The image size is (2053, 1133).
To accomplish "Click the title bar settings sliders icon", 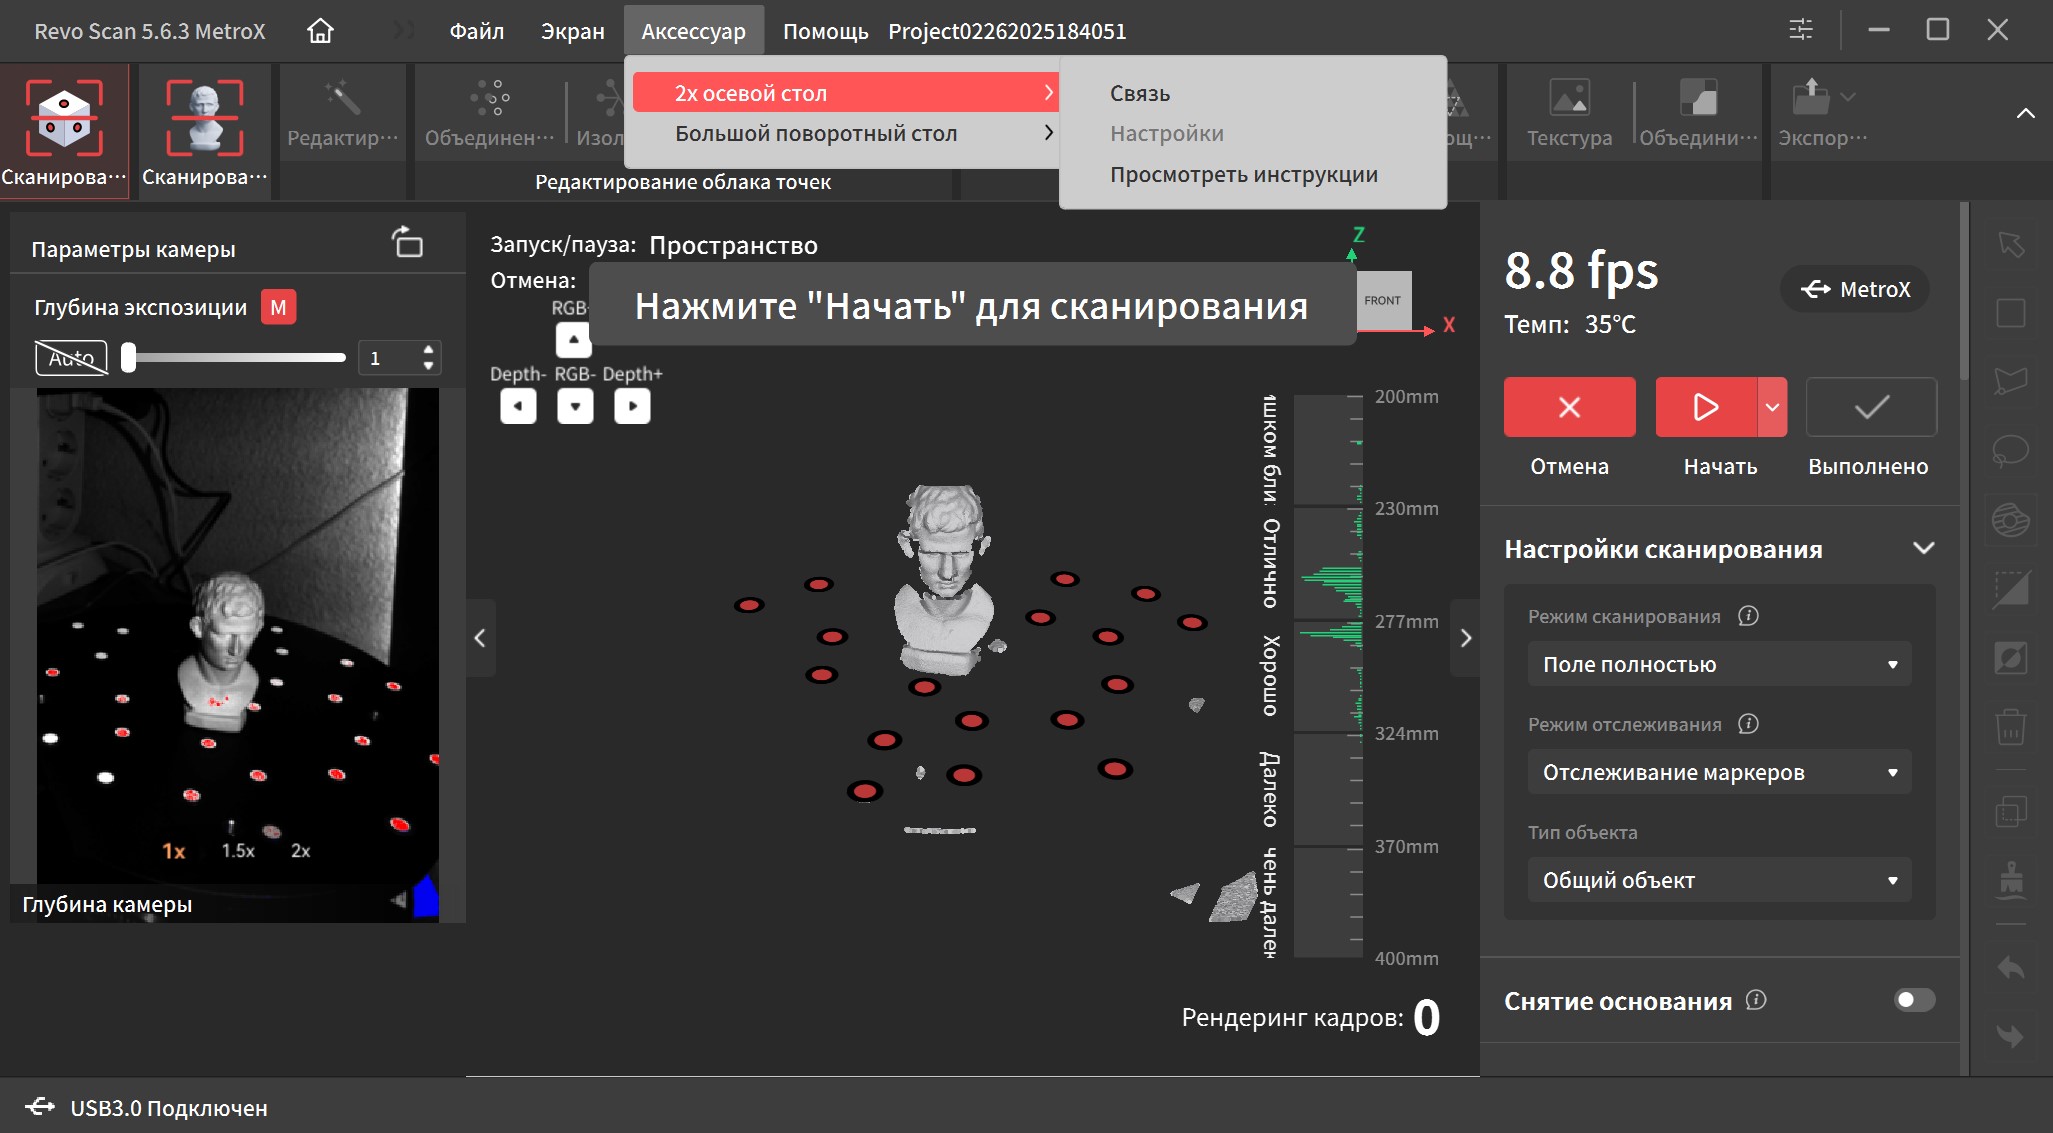I will [1800, 30].
